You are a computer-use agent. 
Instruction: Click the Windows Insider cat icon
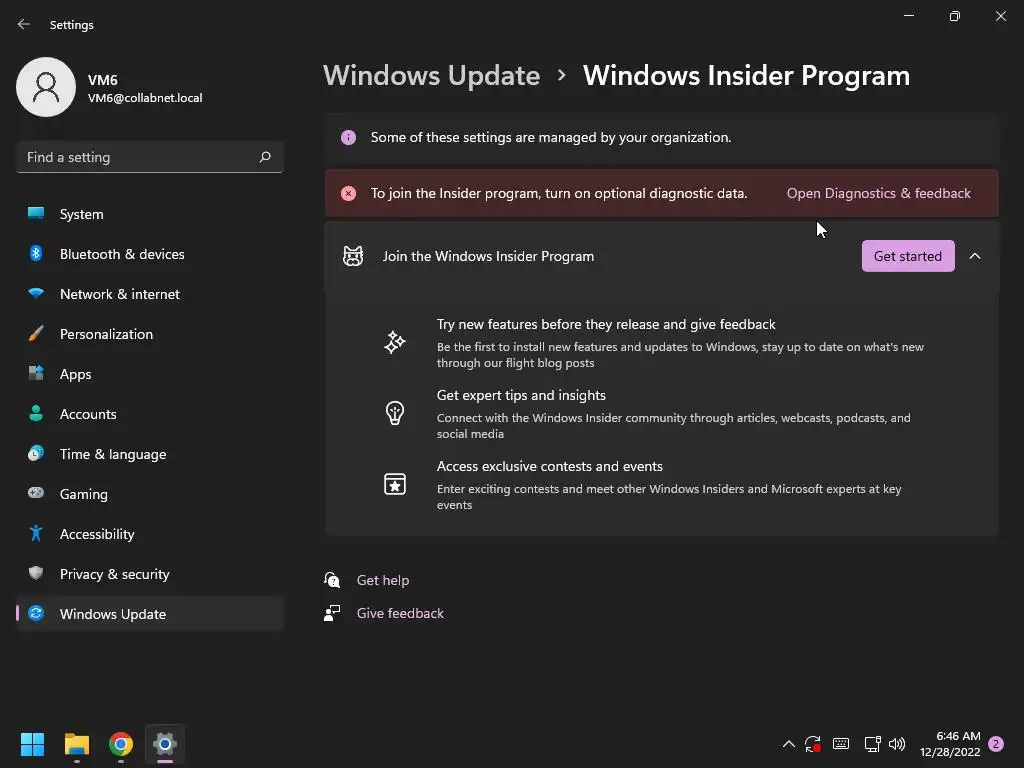point(353,256)
